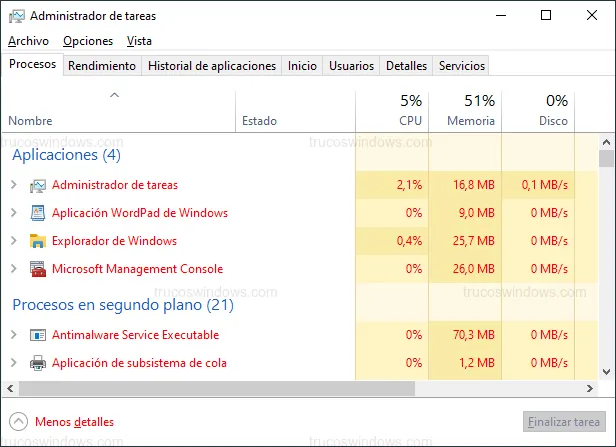The height and width of the screenshot is (447, 616).
Task: Switch to the Servicios tab
Action: [462, 66]
